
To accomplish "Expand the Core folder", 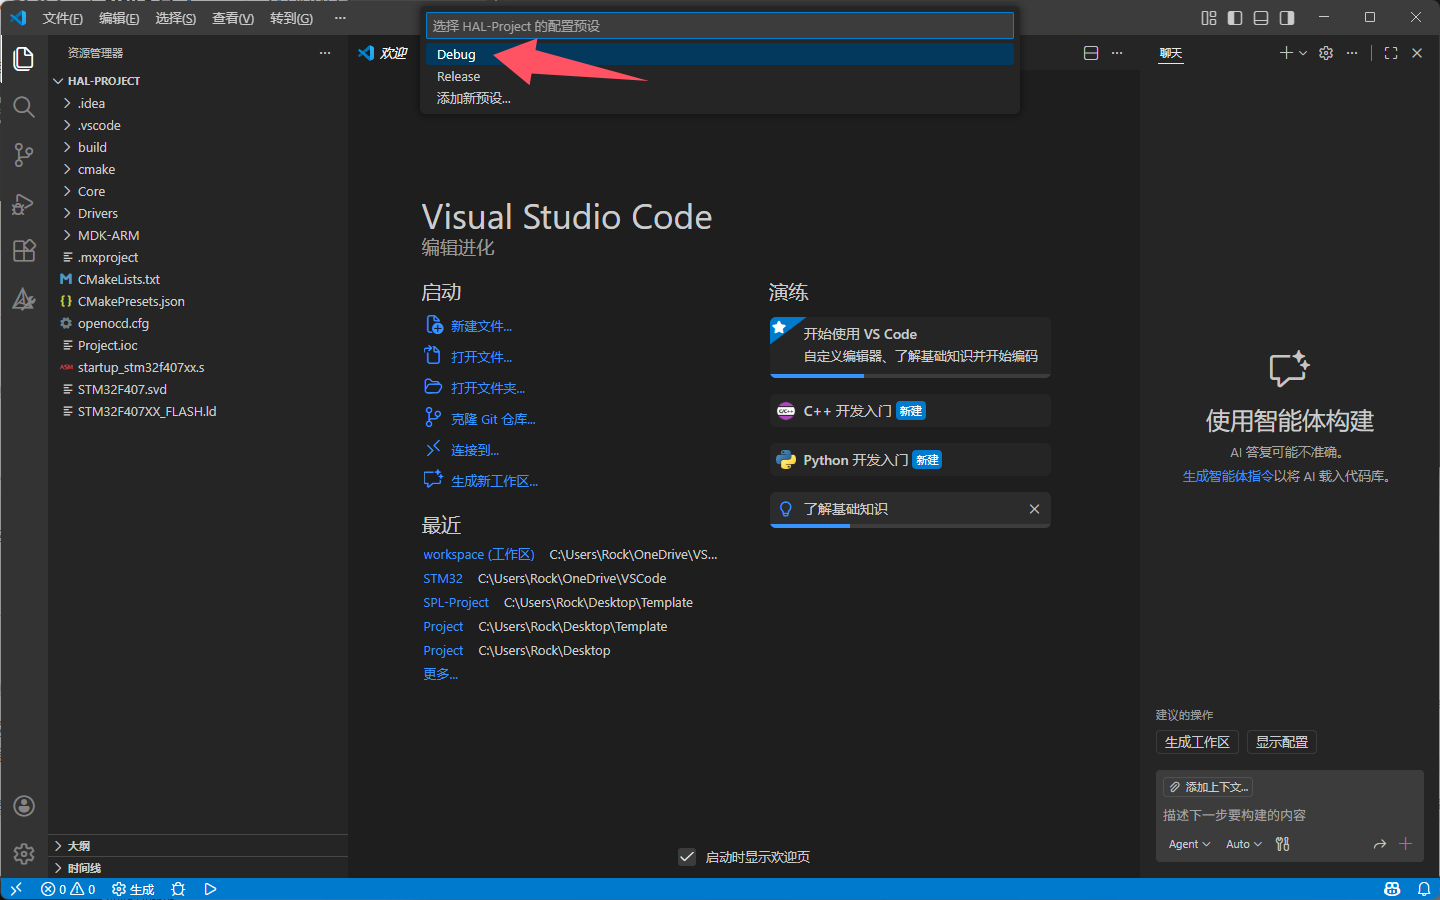I will coord(198,191).
